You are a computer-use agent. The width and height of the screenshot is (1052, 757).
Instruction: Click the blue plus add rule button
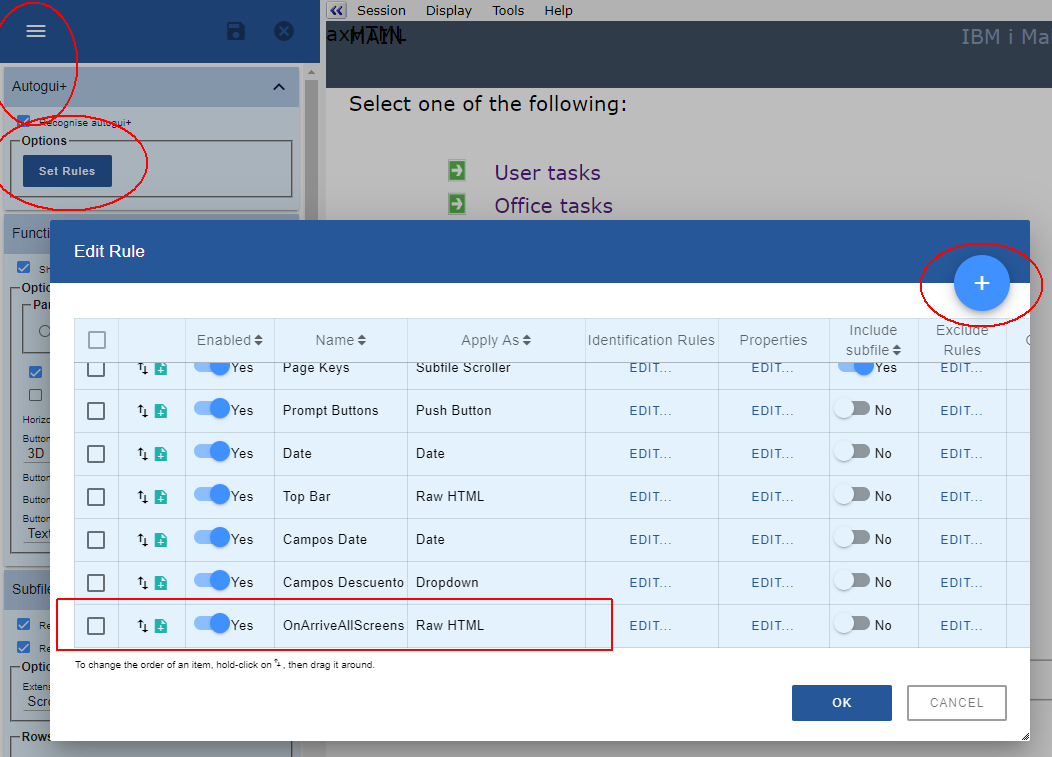pos(981,284)
